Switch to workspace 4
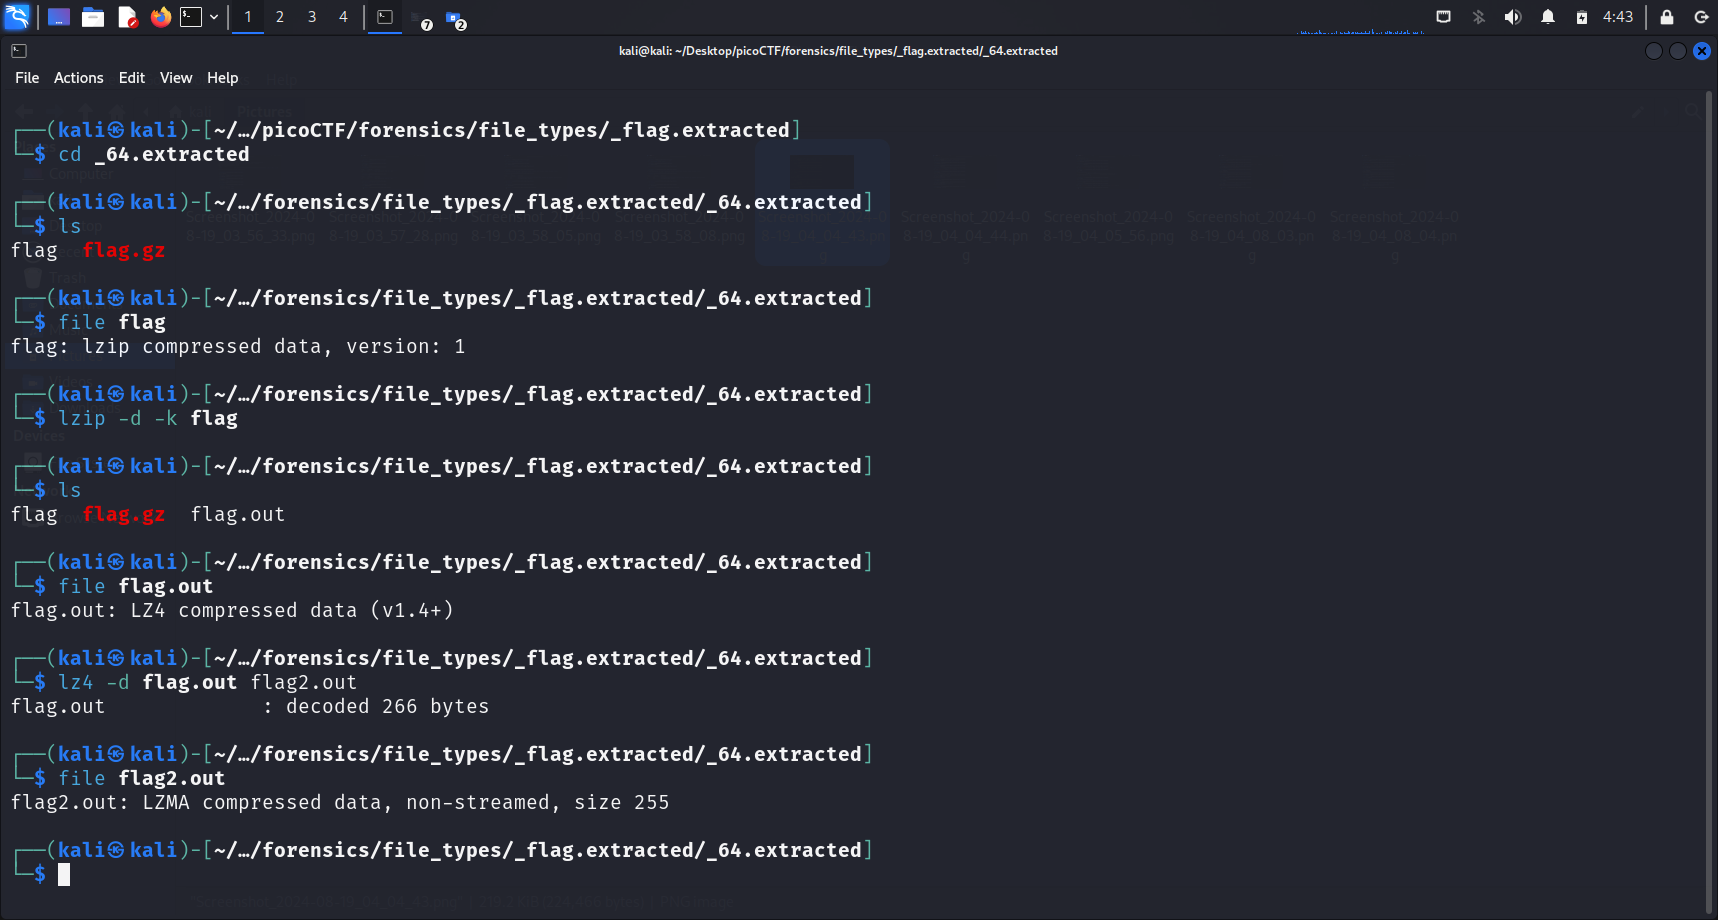Image resolution: width=1718 pixels, height=920 pixels. 343,17
